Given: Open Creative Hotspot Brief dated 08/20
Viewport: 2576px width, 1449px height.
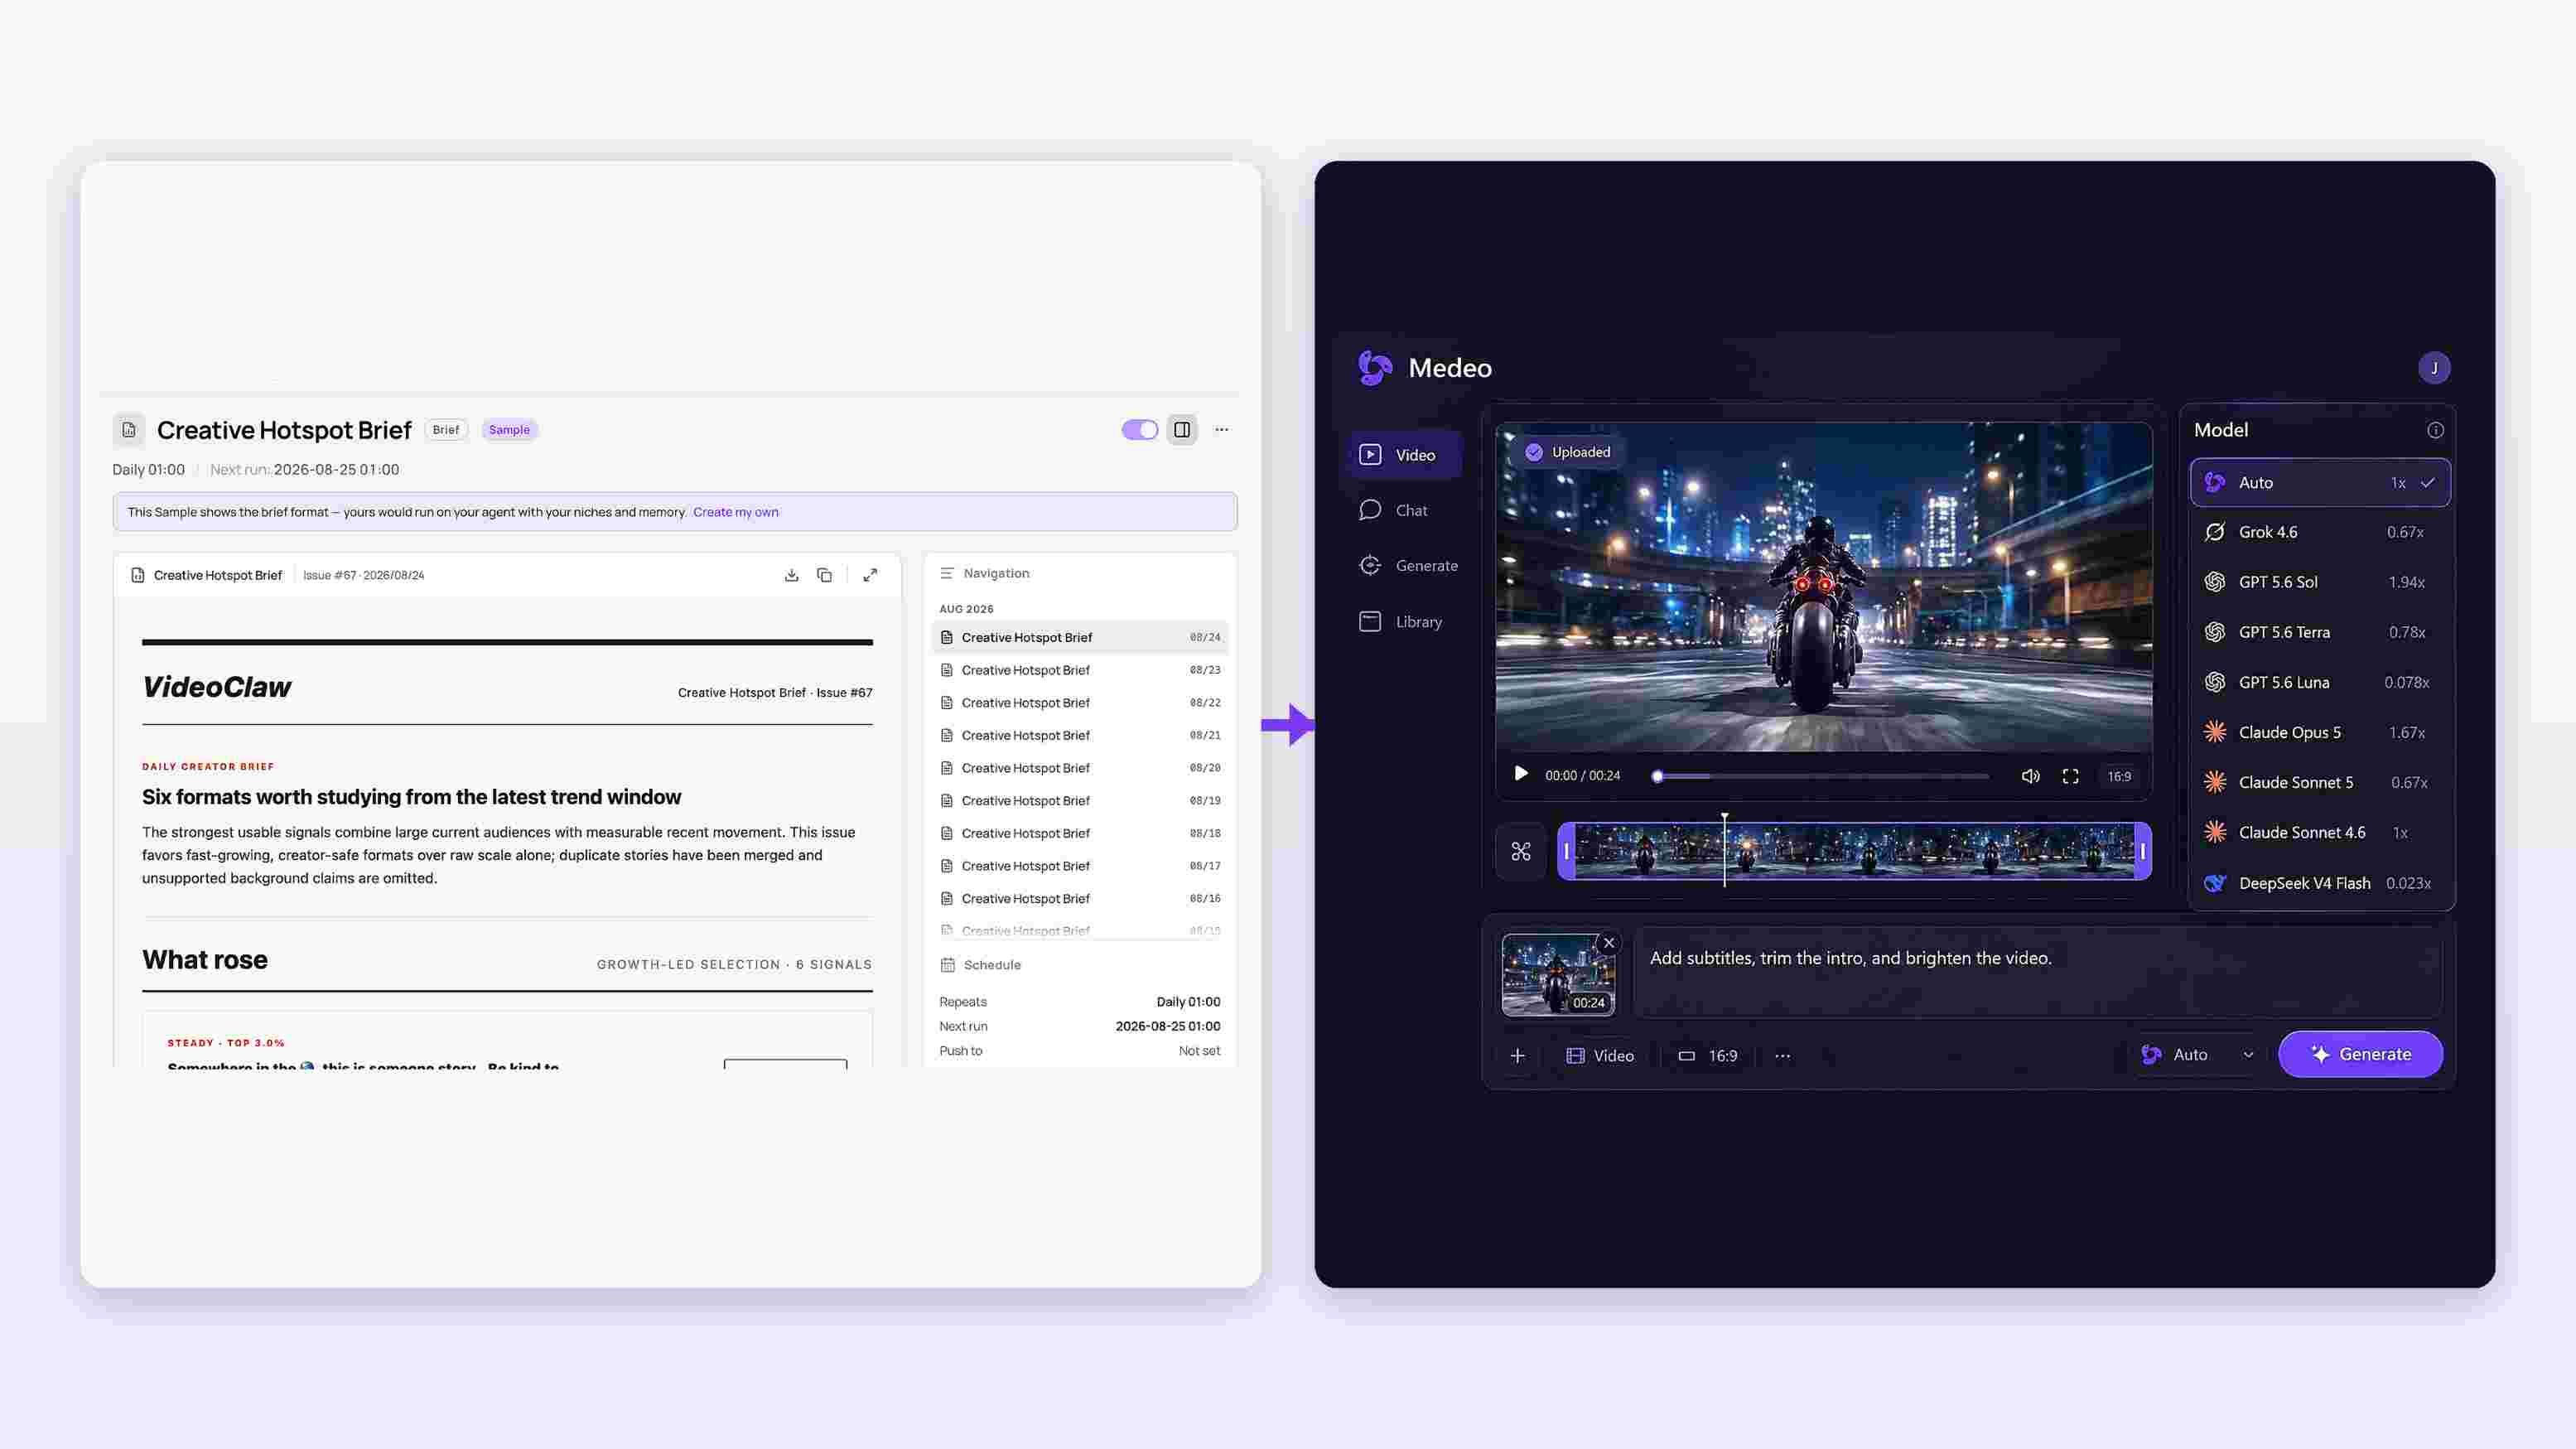Looking at the screenshot, I should (1080, 768).
